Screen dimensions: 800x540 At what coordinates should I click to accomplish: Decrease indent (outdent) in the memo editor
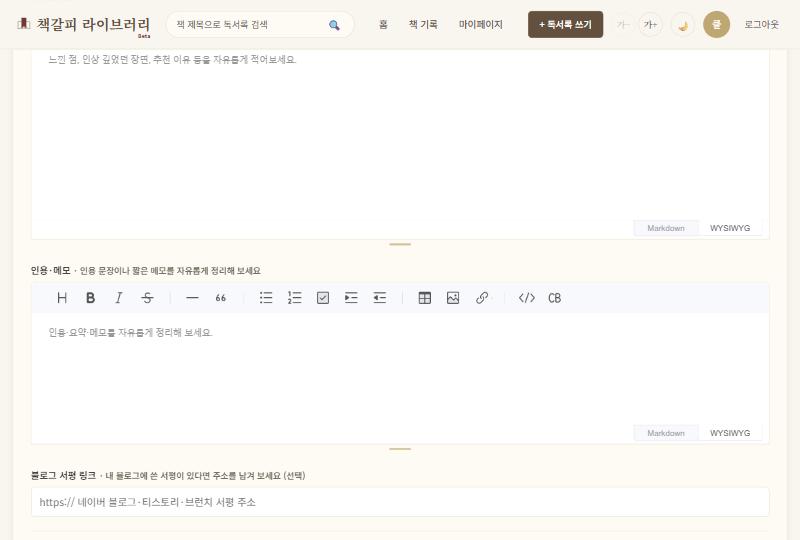click(380, 298)
